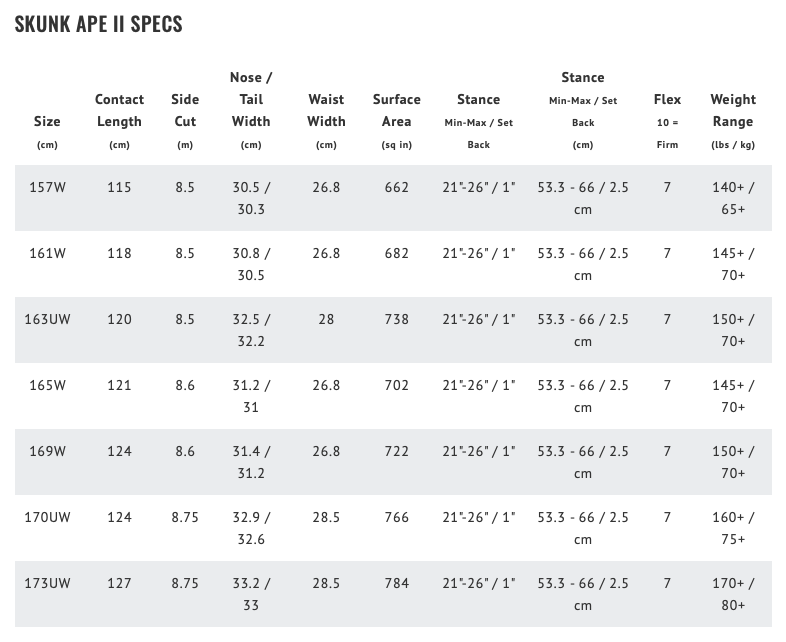Select the Weight Range column header
This screenshot has height=642, width=786.
733,110
